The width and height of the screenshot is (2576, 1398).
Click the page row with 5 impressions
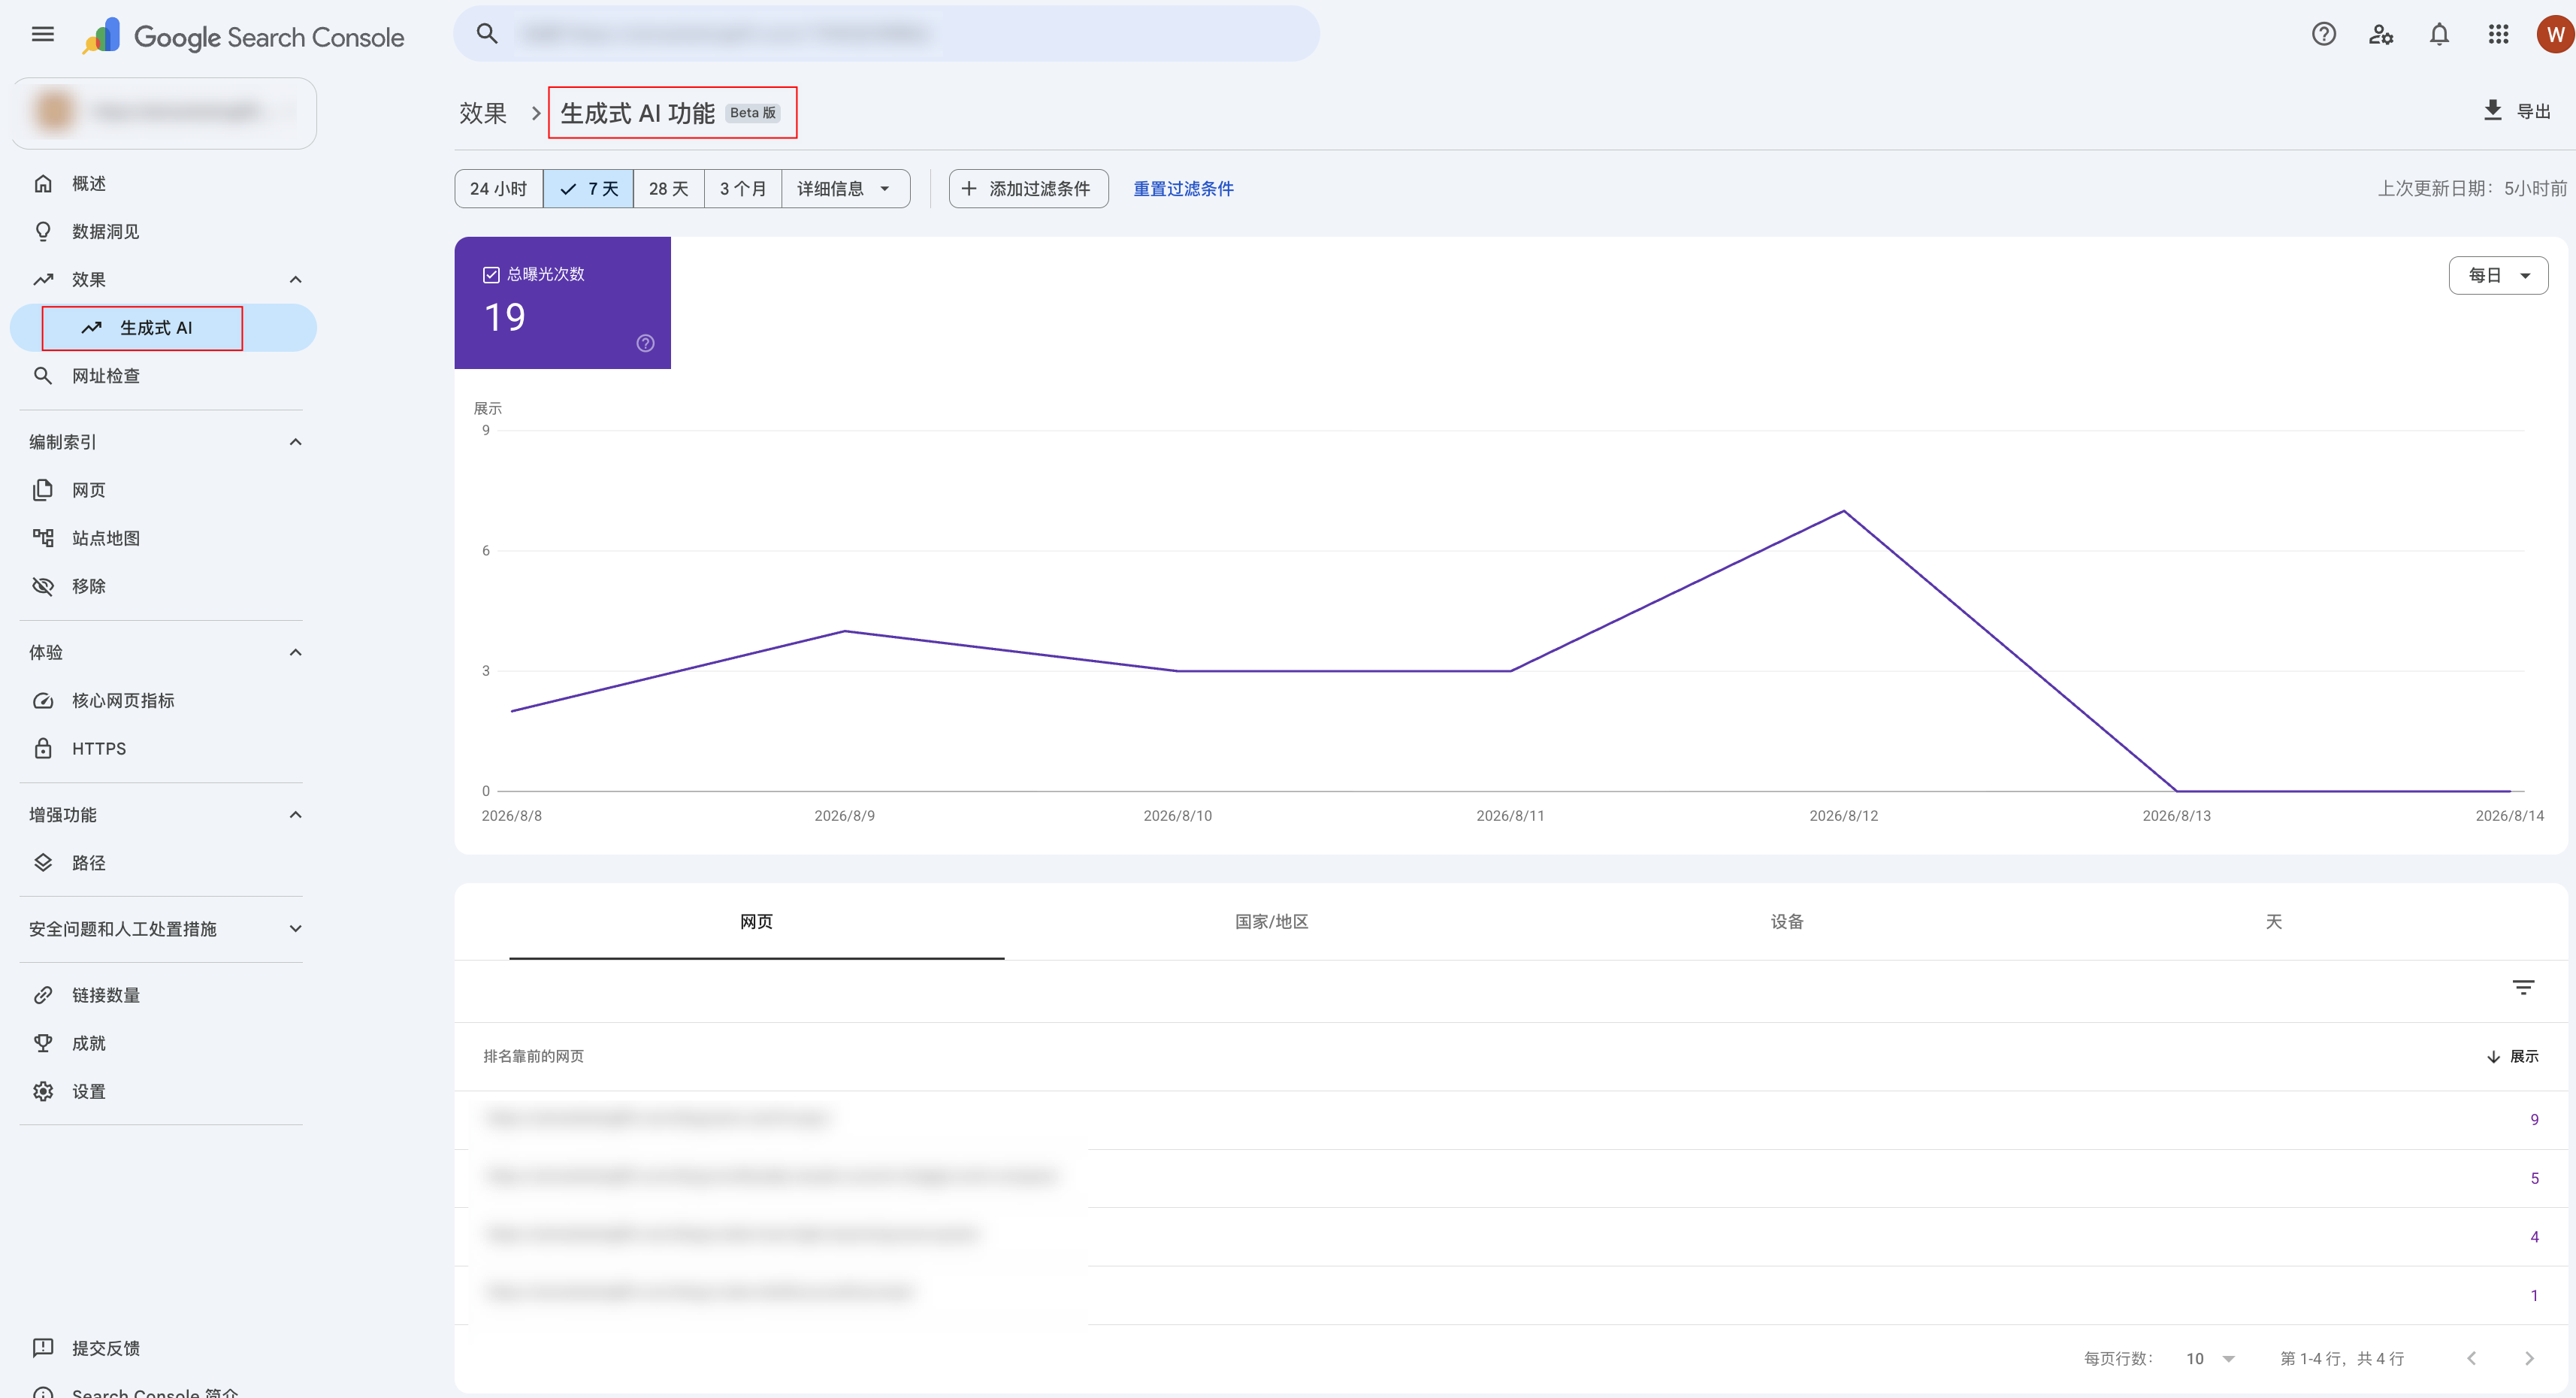pos(1510,1178)
